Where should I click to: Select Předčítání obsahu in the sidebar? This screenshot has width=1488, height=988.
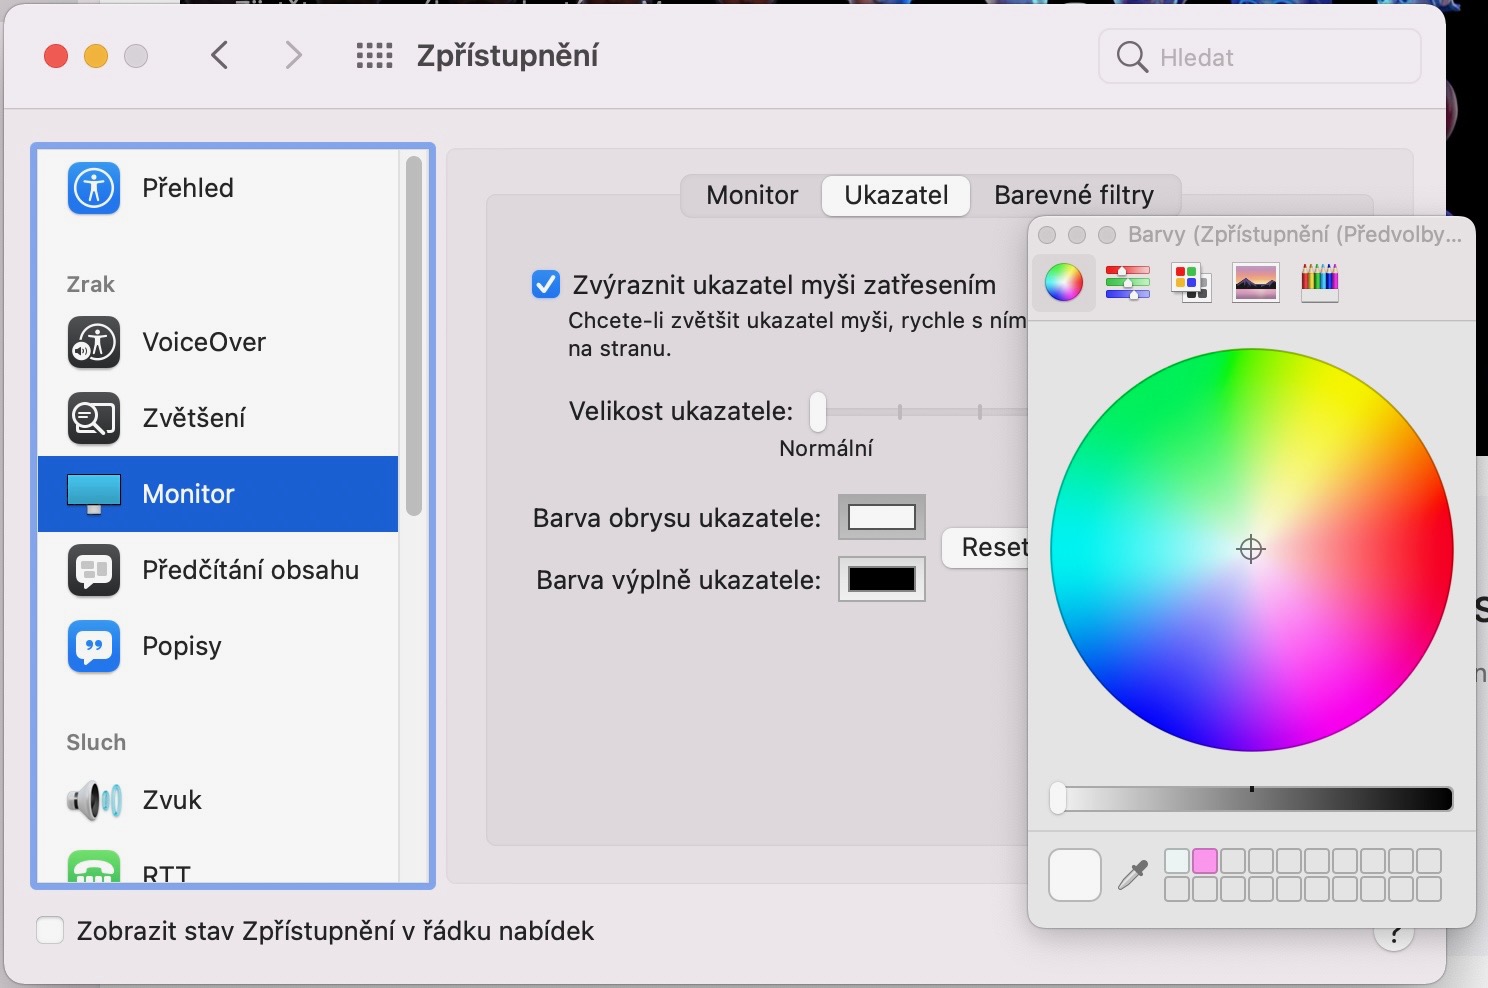[250, 570]
